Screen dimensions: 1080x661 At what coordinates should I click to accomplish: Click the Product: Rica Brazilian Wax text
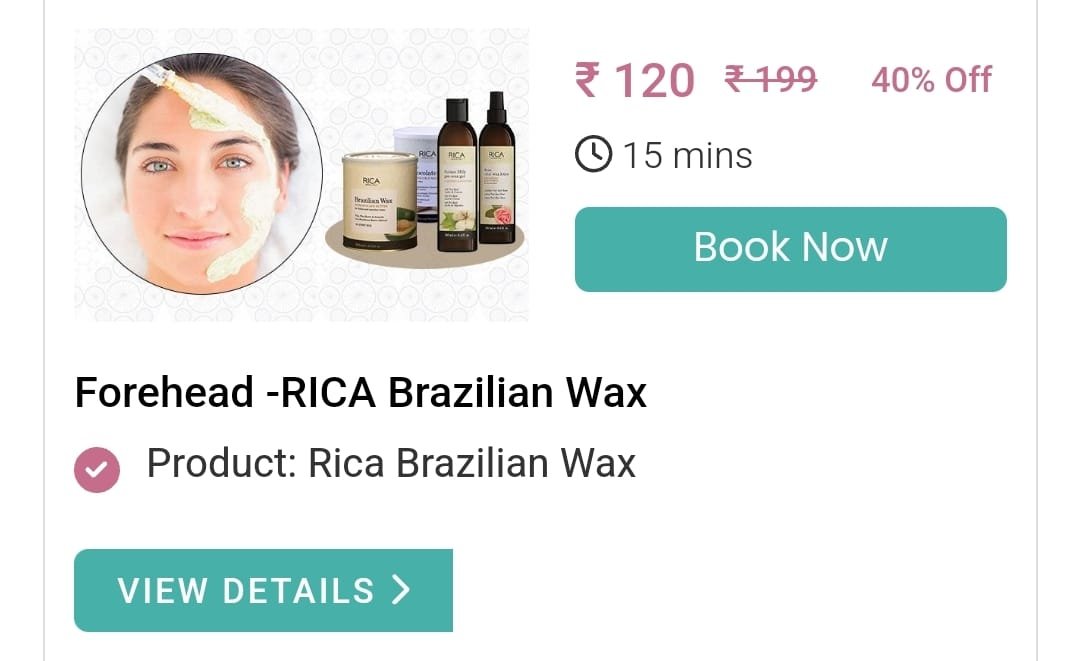click(391, 463)
